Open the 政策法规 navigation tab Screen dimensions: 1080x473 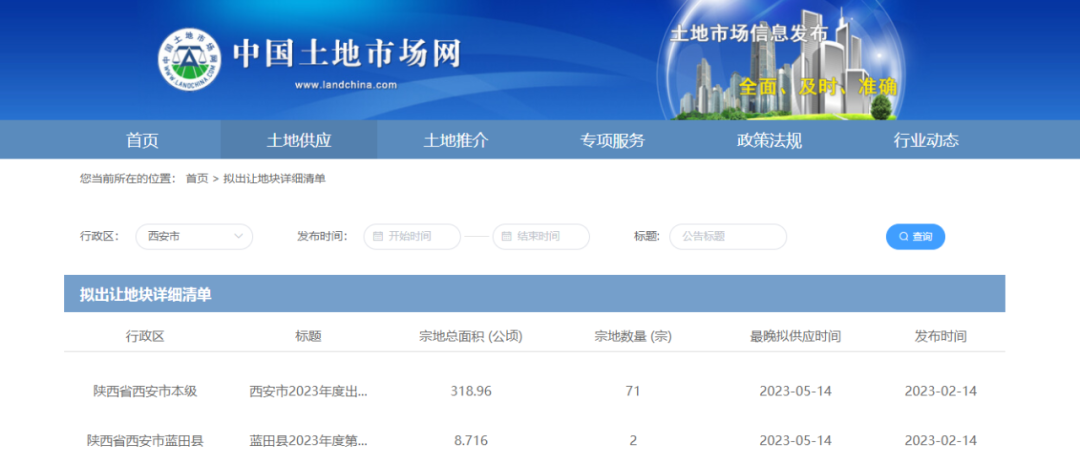pyautogui.click(x=769, y=140)
